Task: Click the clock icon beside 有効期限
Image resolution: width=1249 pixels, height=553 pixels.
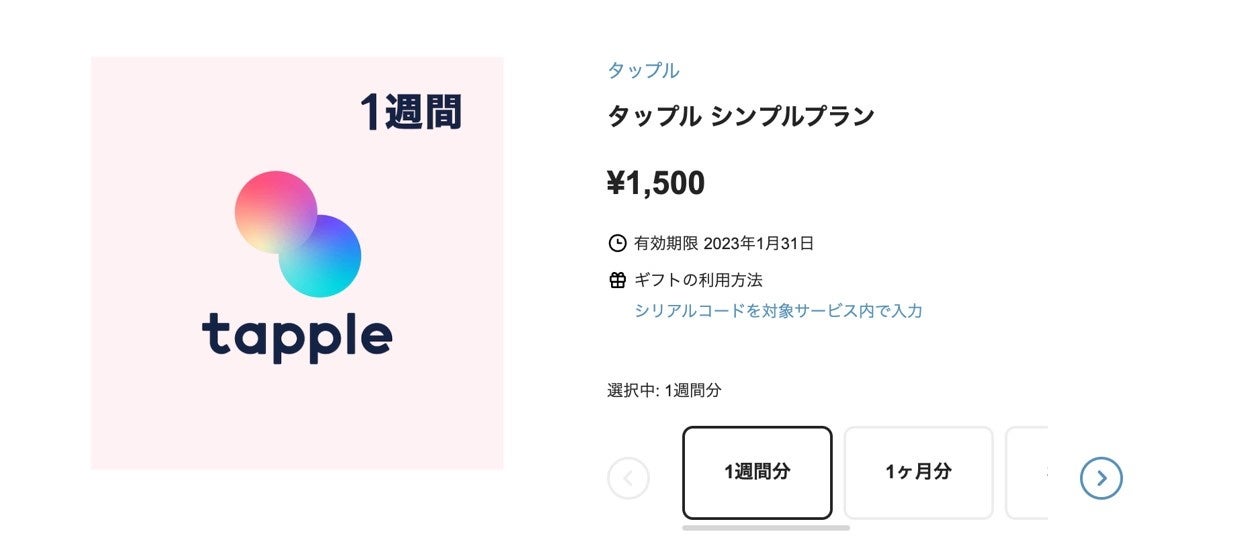Action: click(x=617, y=243)
